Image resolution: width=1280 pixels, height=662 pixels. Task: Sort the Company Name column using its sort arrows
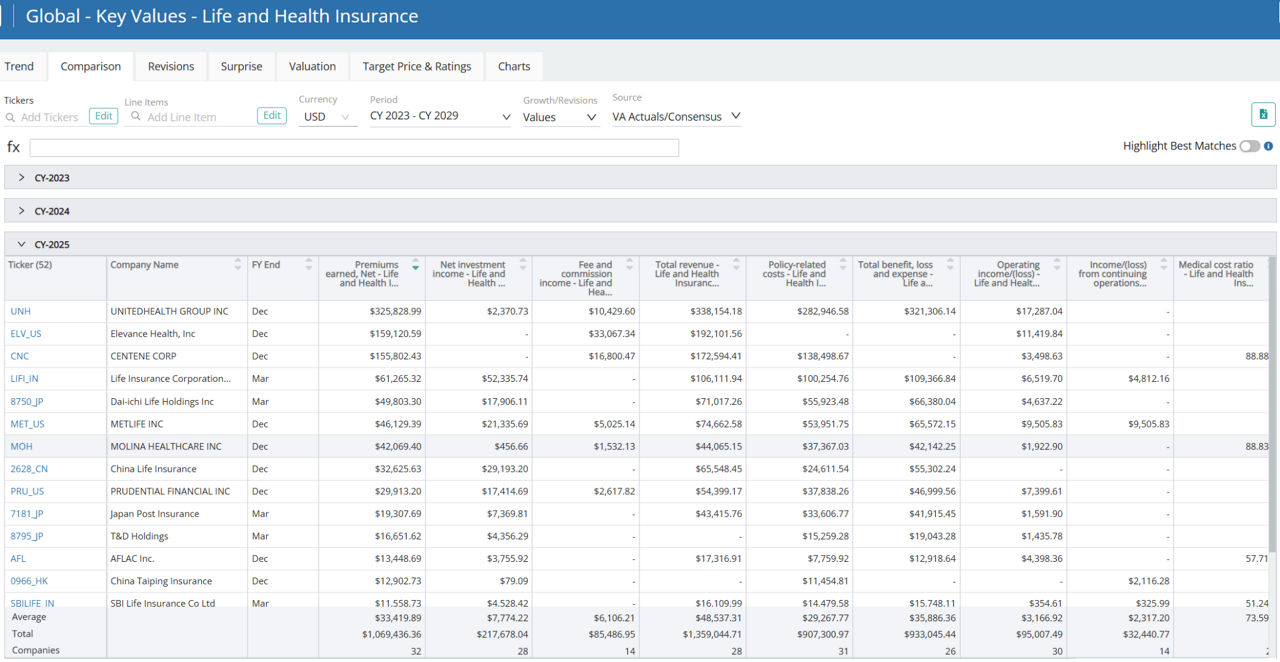click(x=238, y=266)
